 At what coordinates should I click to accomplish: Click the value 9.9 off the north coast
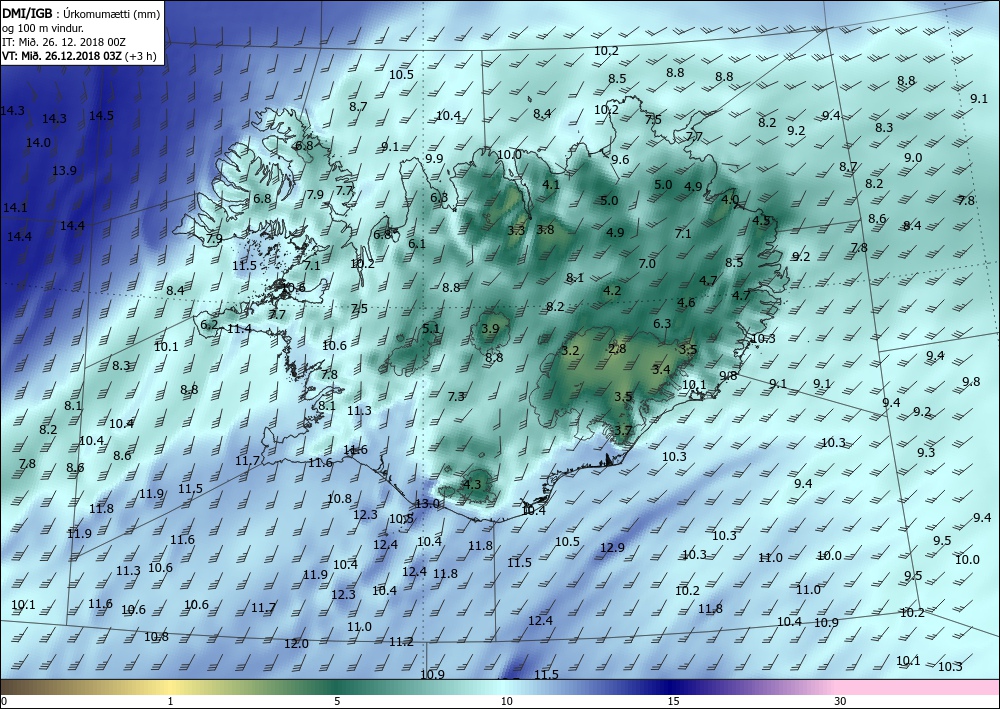(x=434, y=158)
